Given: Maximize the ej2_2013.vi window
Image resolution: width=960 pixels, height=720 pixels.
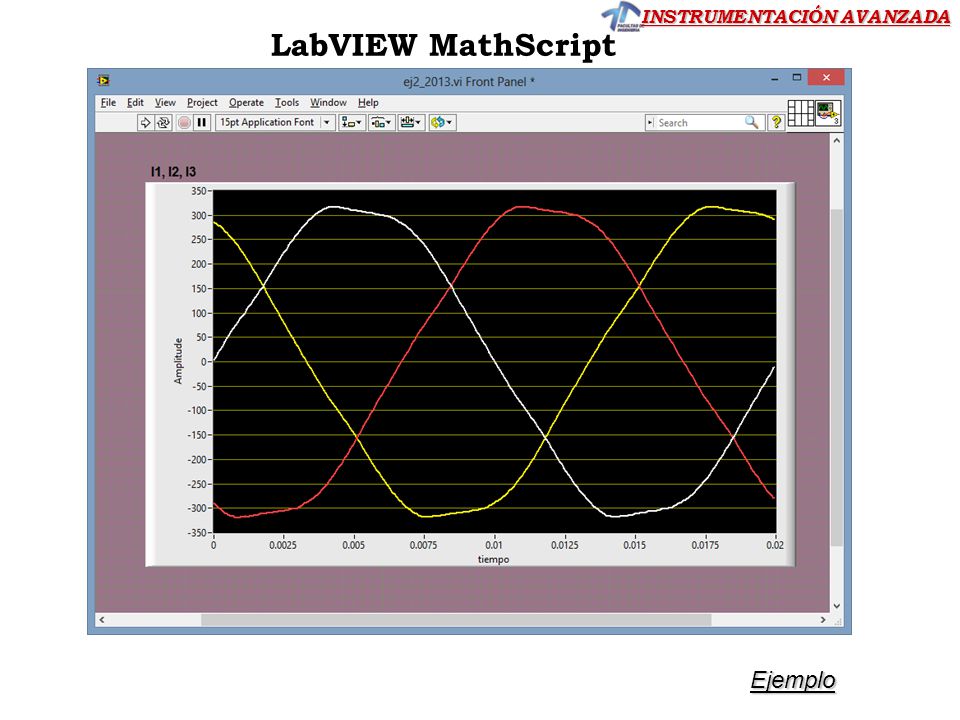Looking at the screenshot, I should [x=797, y=78].
